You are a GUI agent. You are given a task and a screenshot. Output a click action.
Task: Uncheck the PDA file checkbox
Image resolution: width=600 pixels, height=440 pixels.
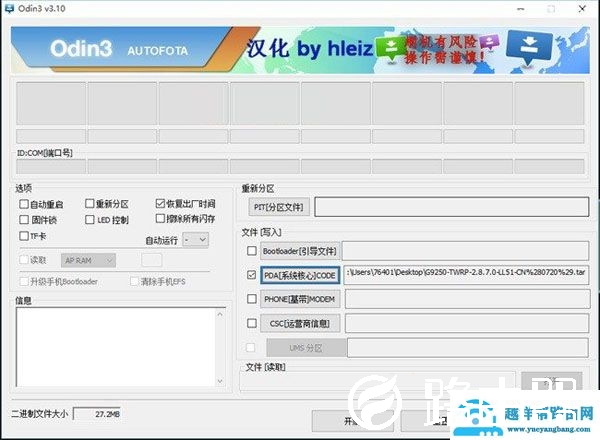pos(252,275)
